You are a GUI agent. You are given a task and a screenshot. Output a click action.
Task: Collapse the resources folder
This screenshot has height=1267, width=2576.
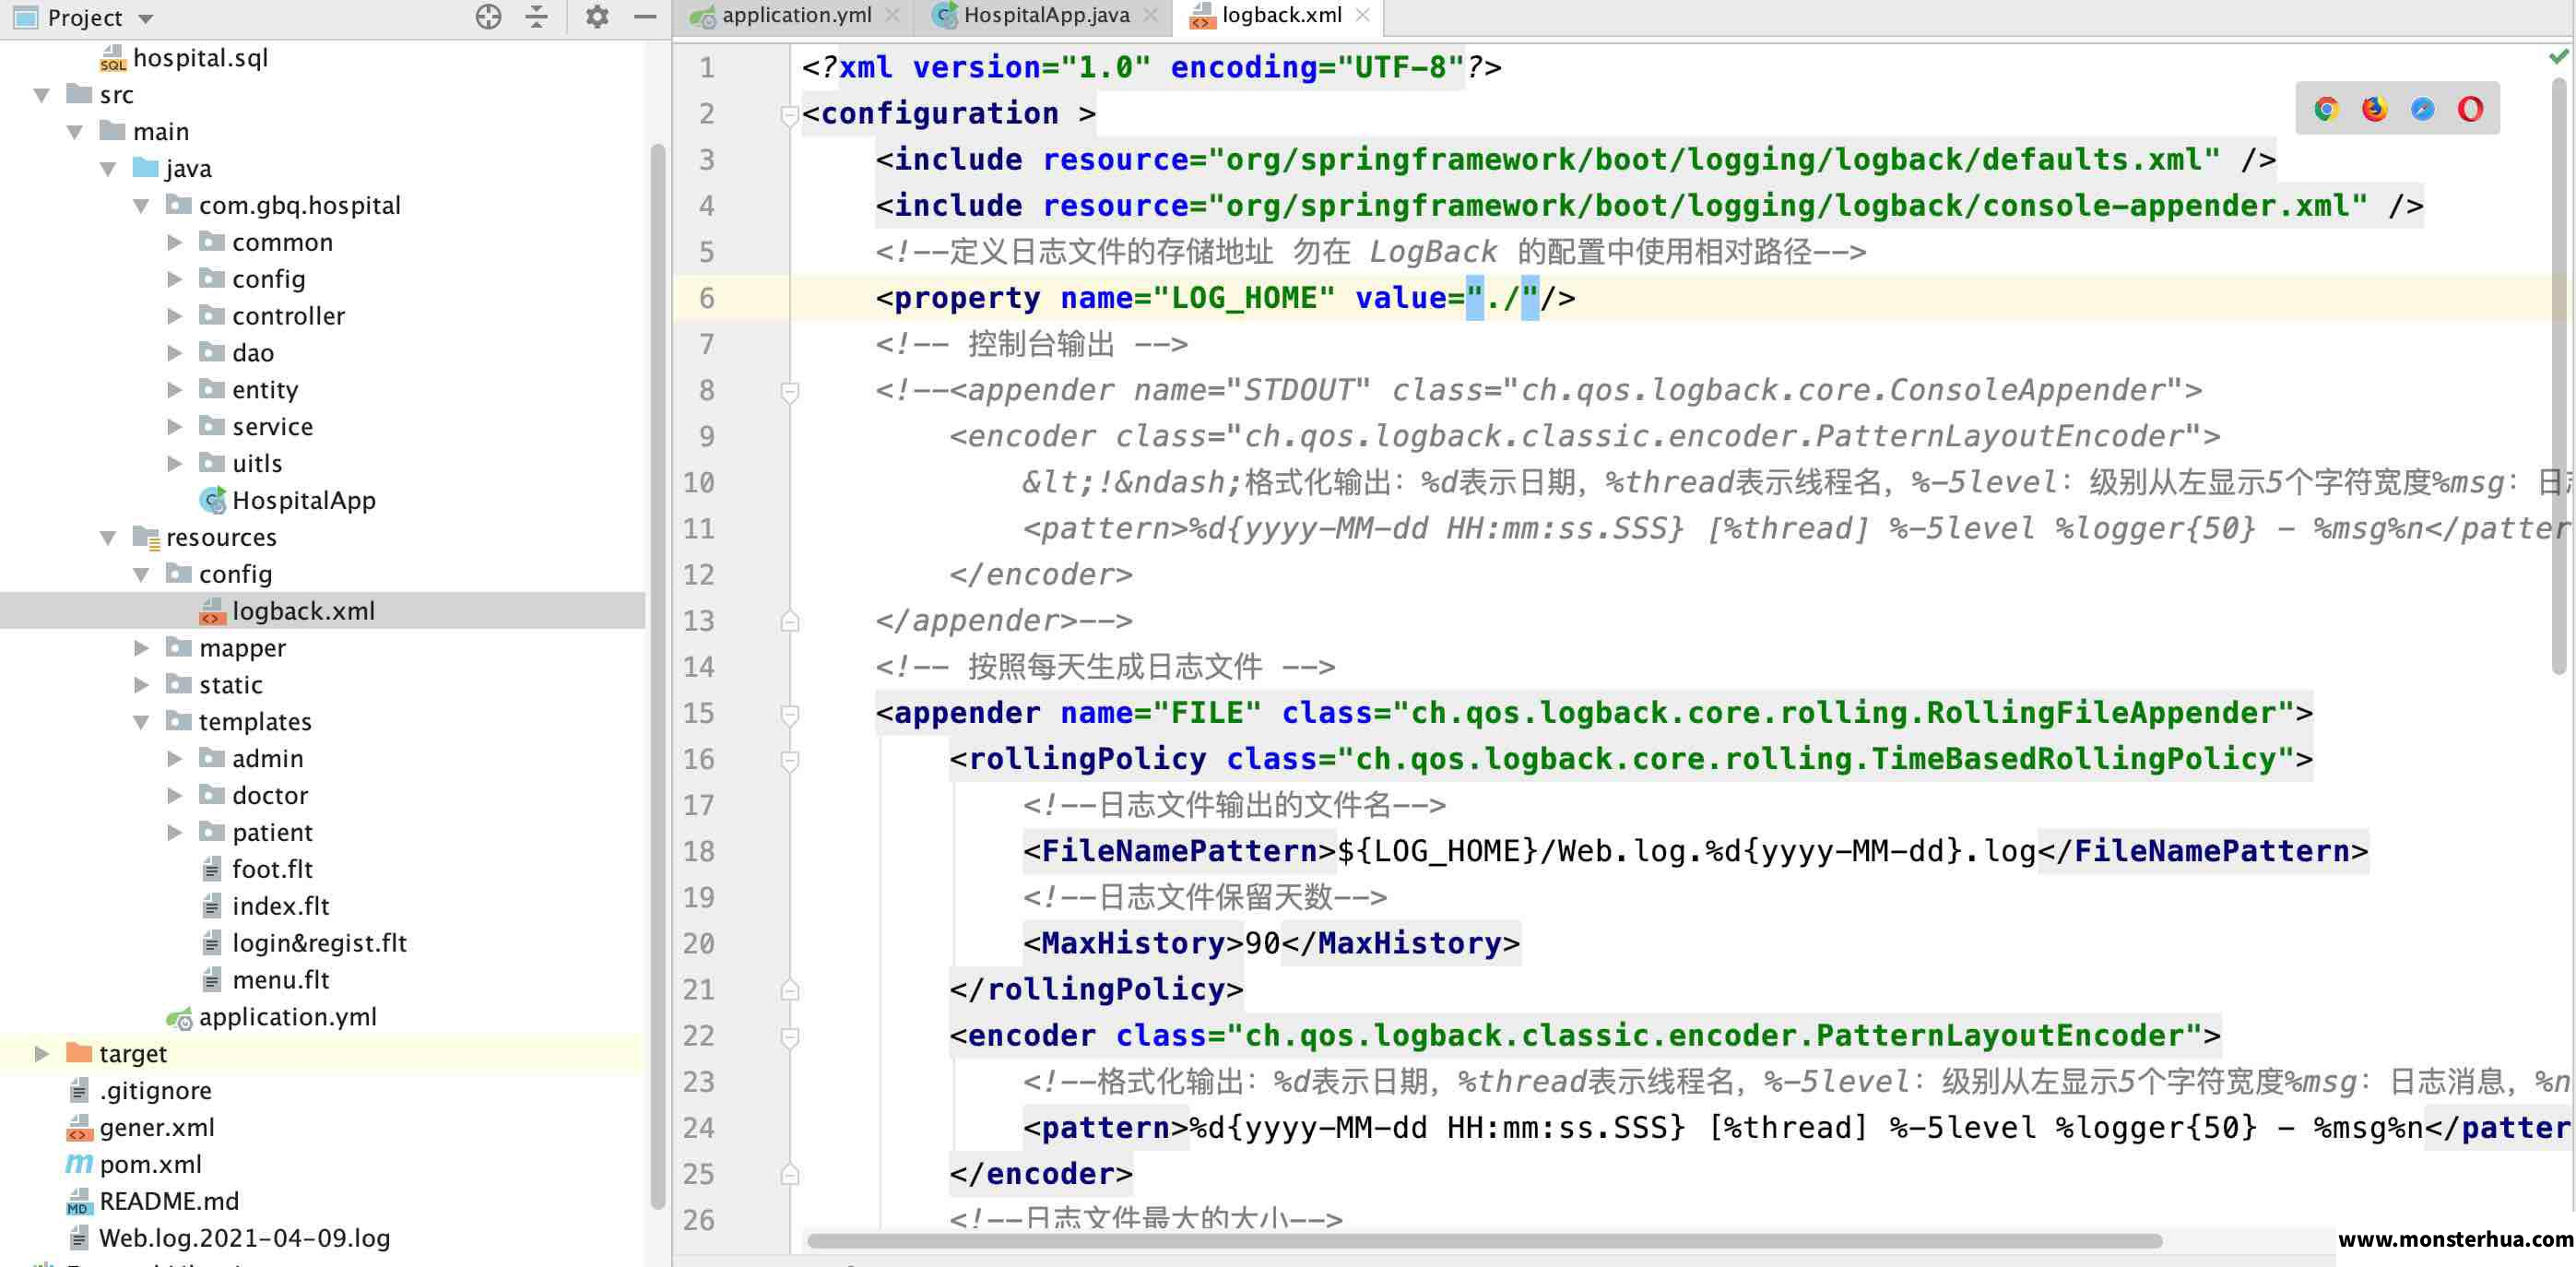point(108,538)
